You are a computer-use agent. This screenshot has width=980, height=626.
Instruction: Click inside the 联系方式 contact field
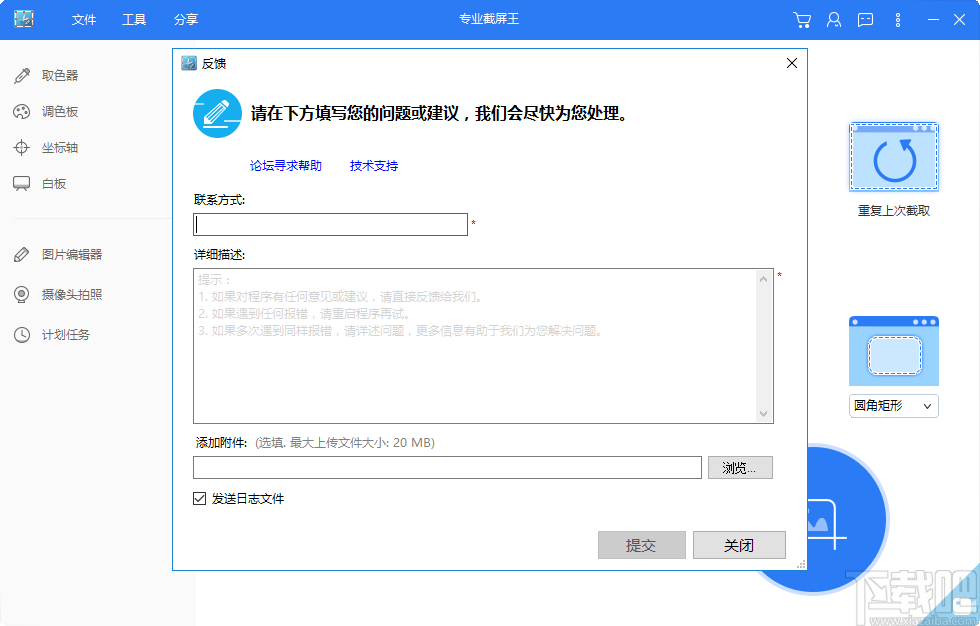(330, 224)
